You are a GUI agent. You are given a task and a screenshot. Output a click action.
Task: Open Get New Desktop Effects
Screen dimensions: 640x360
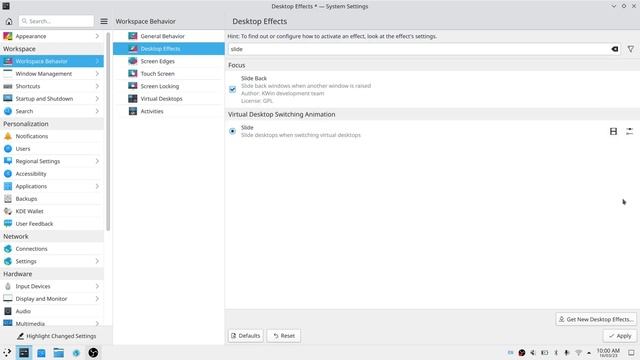pyautogui.click(x=596, y=319)
